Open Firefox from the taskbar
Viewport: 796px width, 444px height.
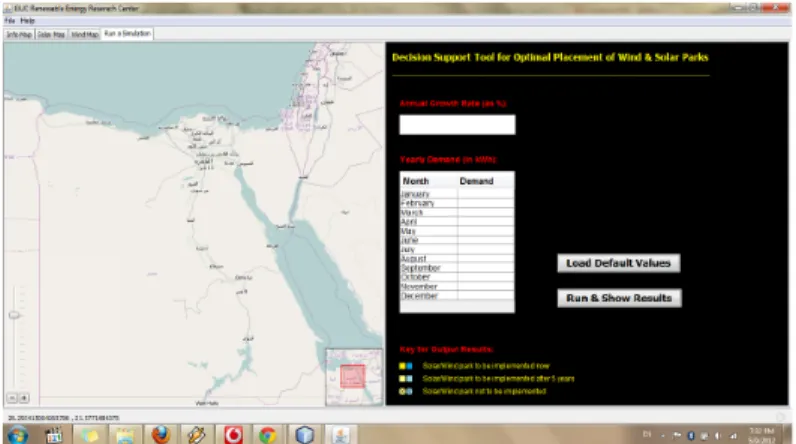161,435
